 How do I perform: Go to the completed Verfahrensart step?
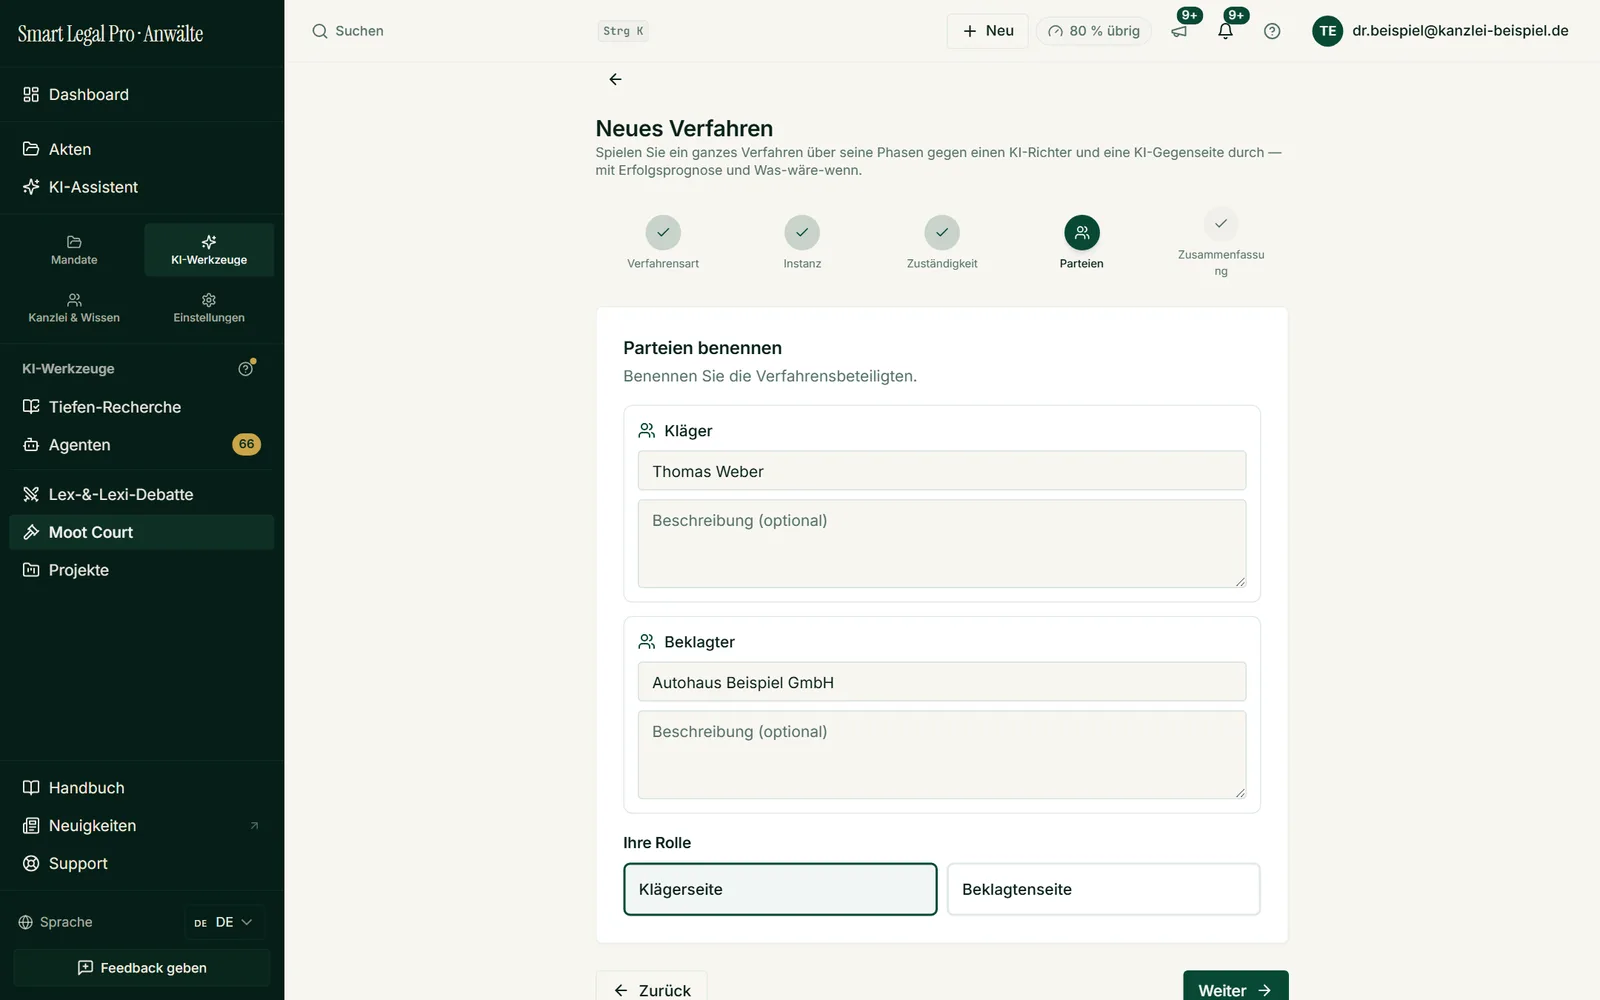click(663, 233)
